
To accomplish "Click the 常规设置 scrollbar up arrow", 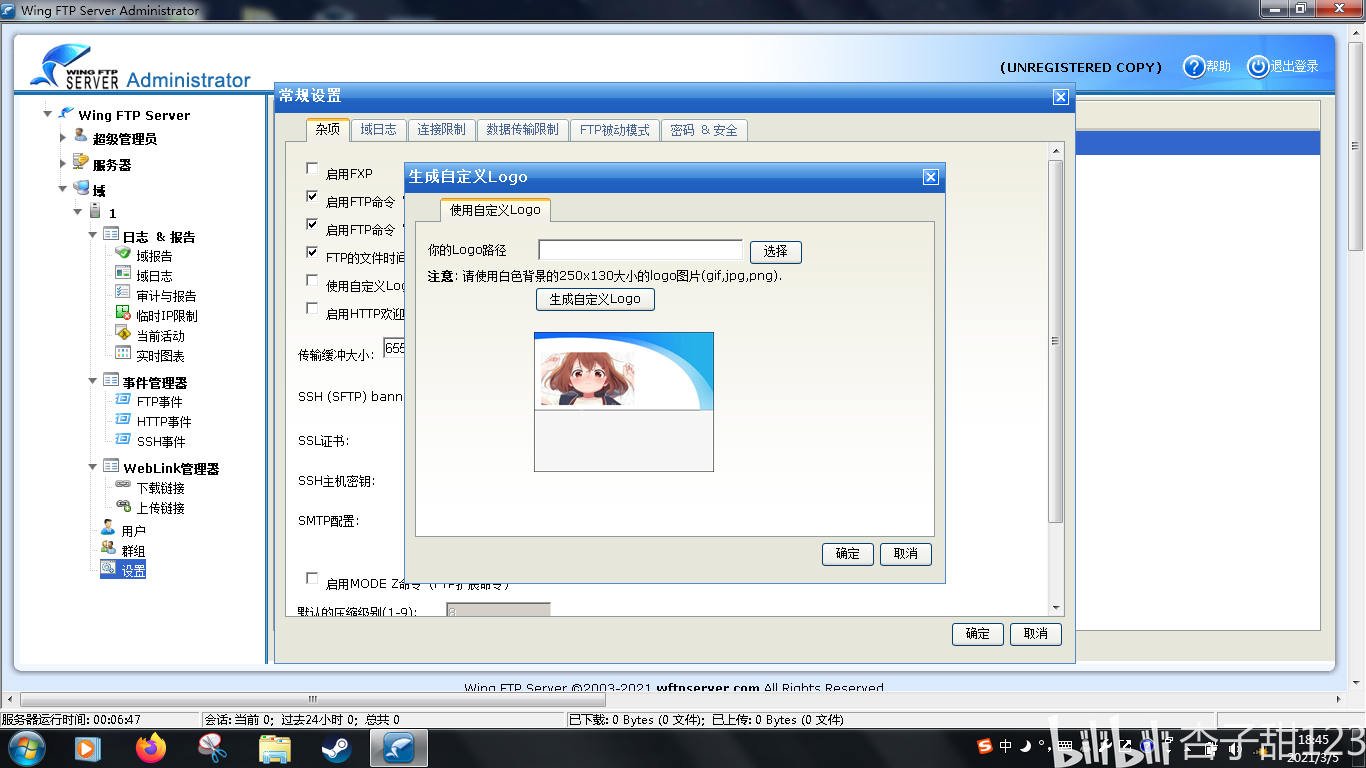I will pyautogui.click(x=1055, y=151).
